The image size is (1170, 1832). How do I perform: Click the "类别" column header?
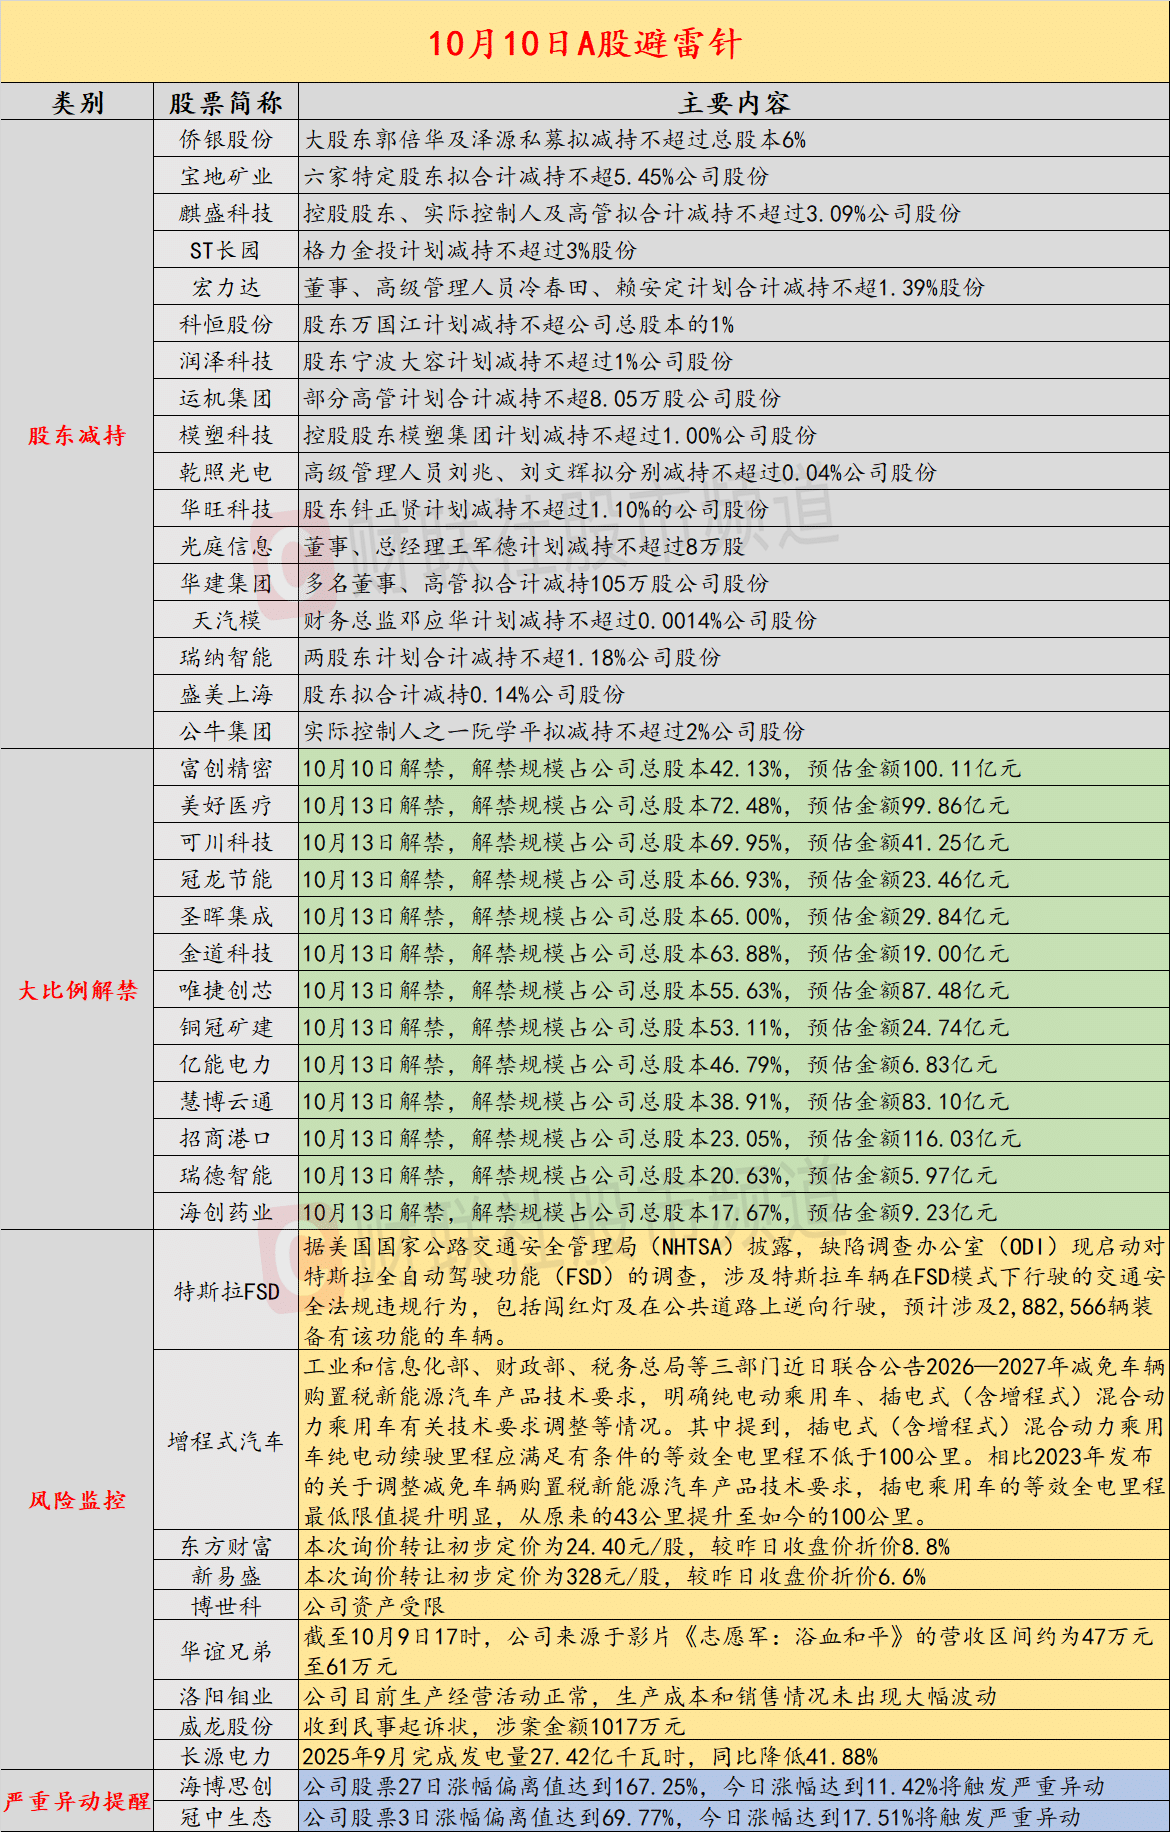pyautogui.click(x=77, y=103)
